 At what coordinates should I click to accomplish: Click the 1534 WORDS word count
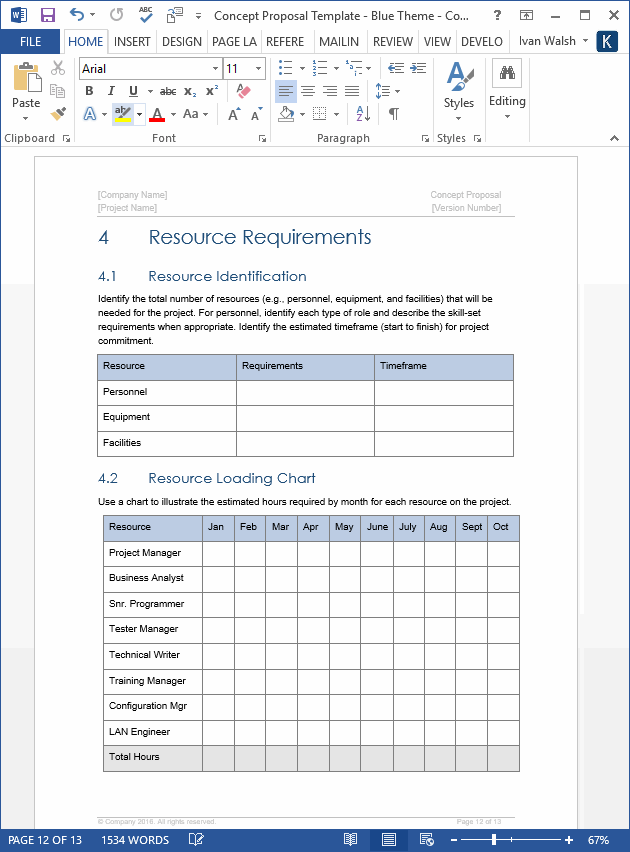135,840
